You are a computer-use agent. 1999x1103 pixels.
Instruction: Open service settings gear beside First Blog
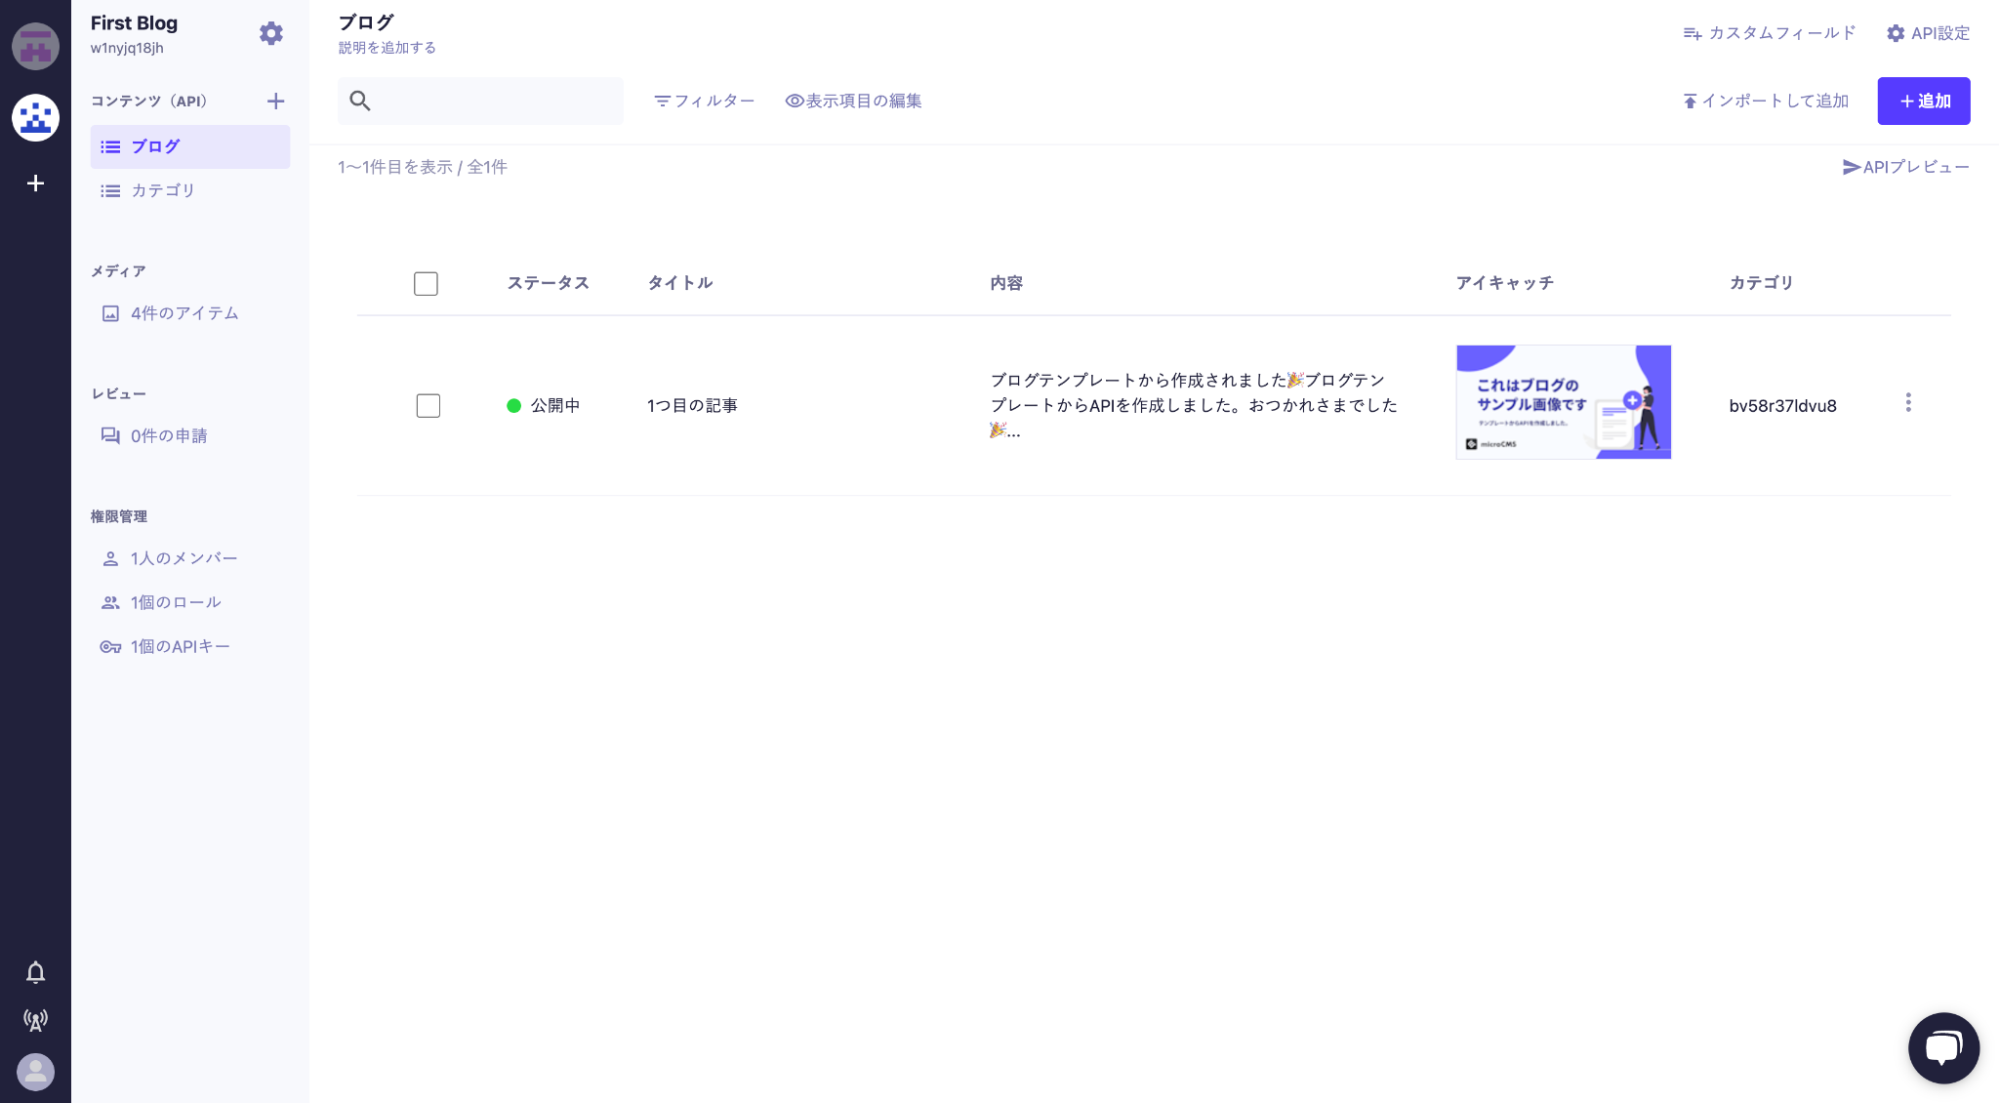[x=271, y=34]
